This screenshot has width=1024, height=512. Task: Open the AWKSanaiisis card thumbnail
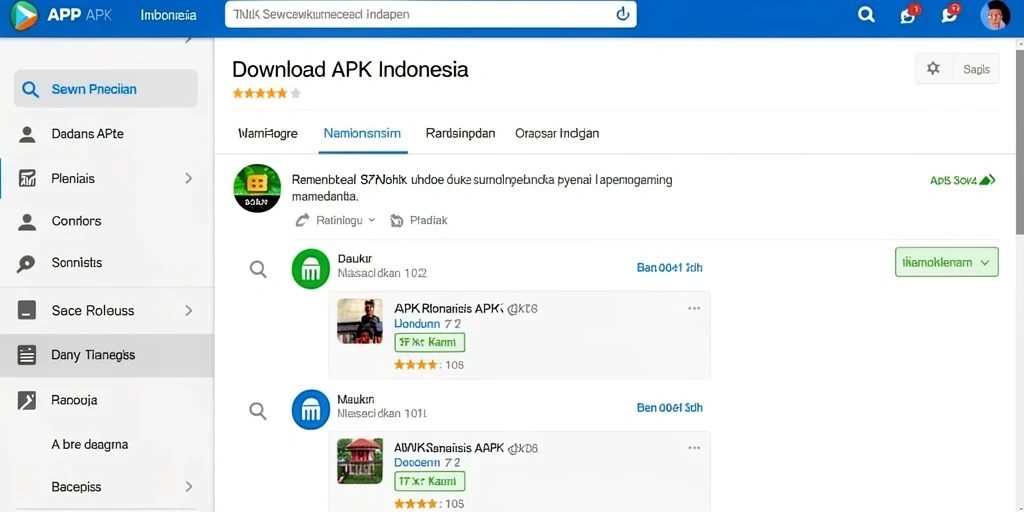tap(360, 461)
